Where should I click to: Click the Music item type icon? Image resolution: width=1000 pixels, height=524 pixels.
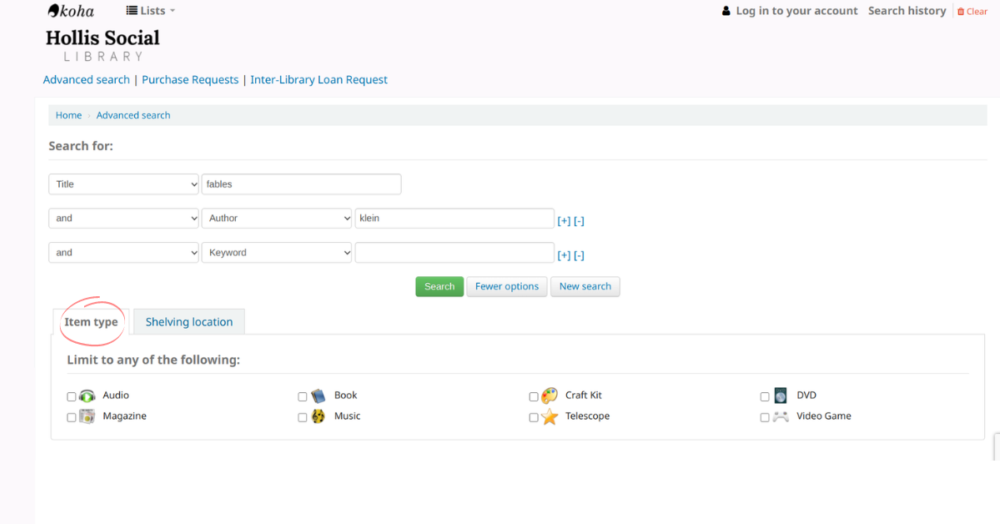click(318, 416)
